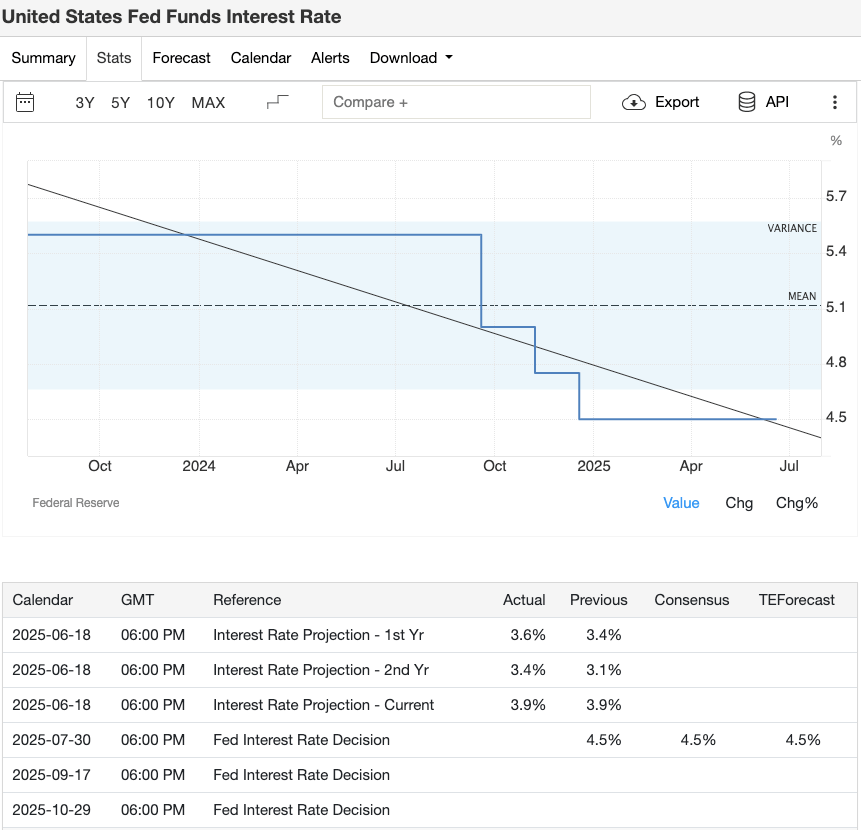Open the three-dot chart options menu
This screenshot has width=861, height=830.
835,102
